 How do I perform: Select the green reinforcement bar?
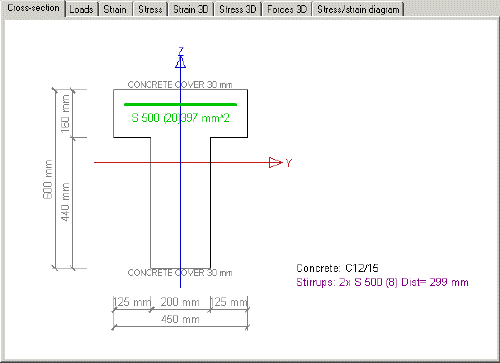(180, 104)
